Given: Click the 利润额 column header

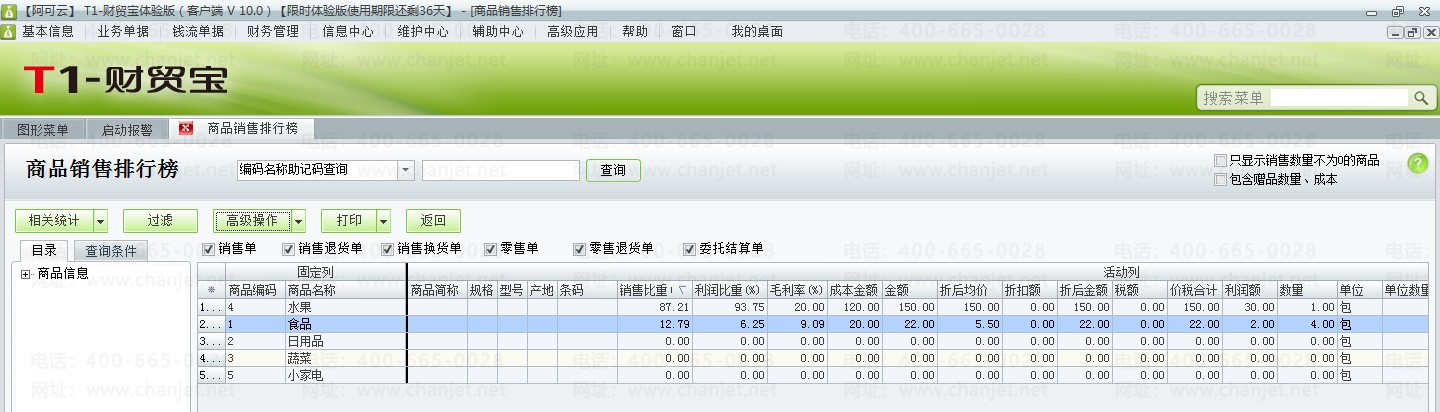Looking at the screenshot, I should pos(1249,291).
